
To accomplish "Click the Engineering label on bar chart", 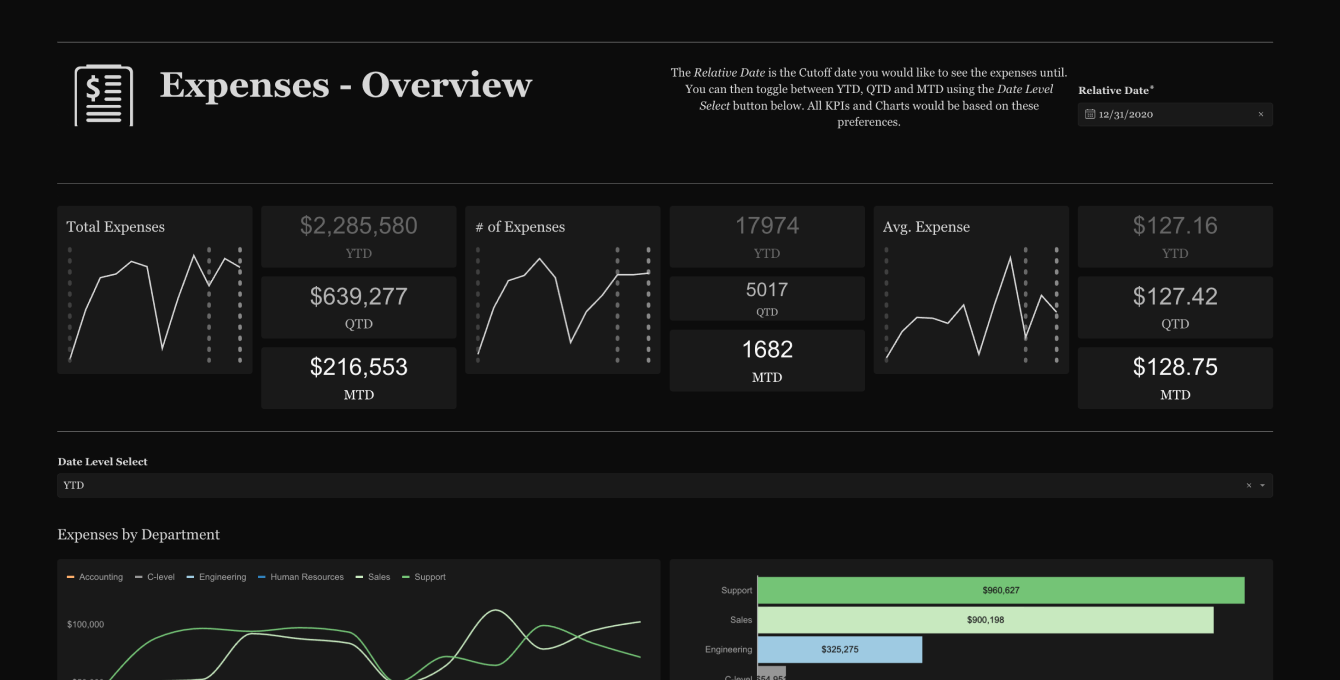I will point(728,650).
